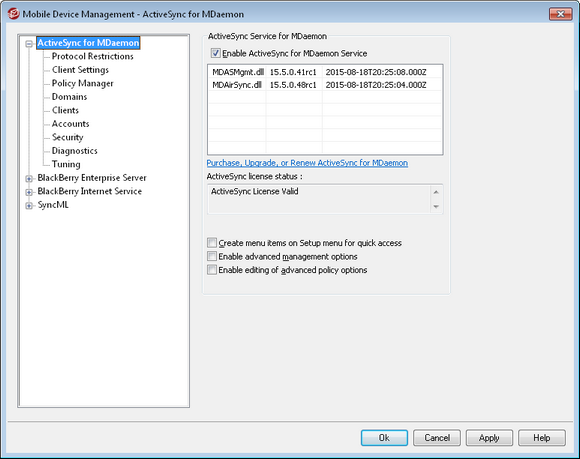
Task: Click license status scrollbar down arrow
Action: tap(436, 206)
